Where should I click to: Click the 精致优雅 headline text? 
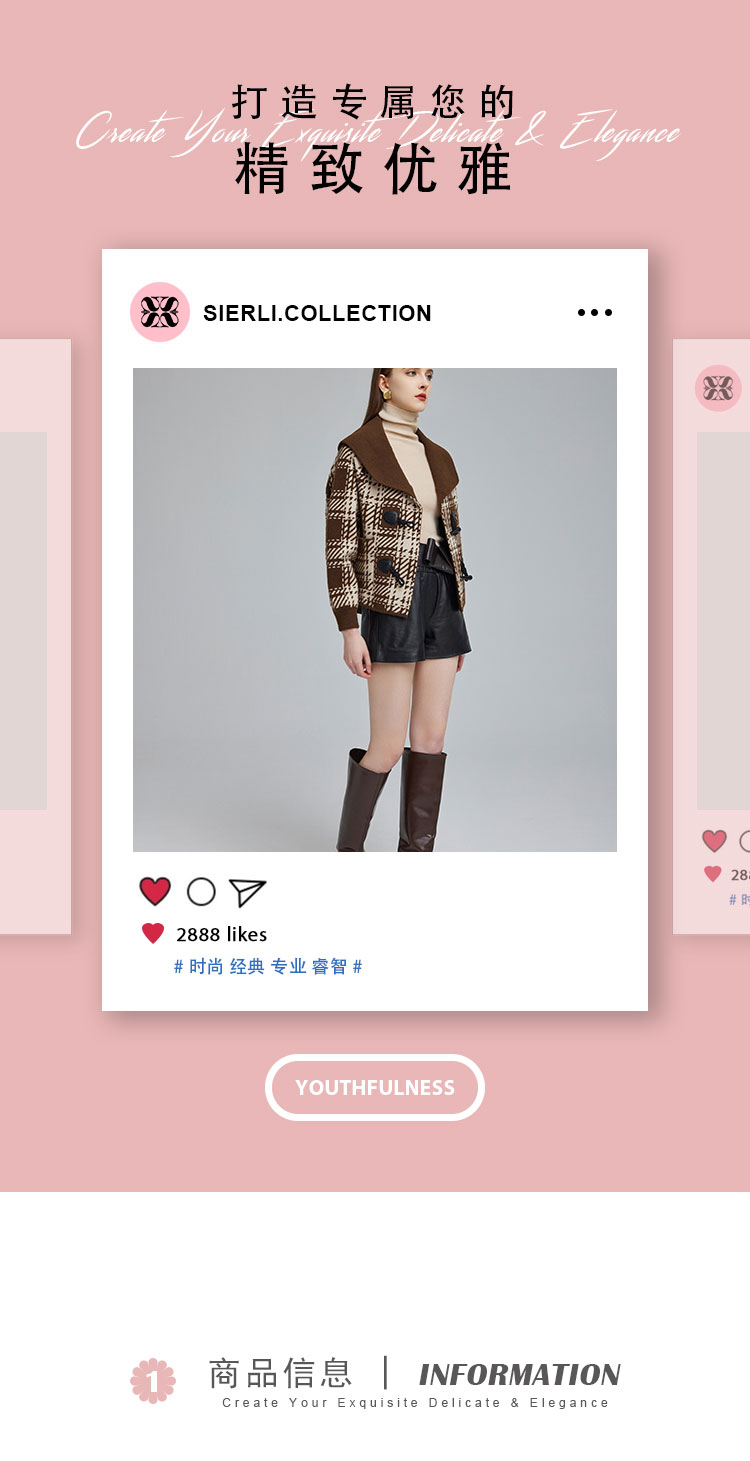pos(373,168)
